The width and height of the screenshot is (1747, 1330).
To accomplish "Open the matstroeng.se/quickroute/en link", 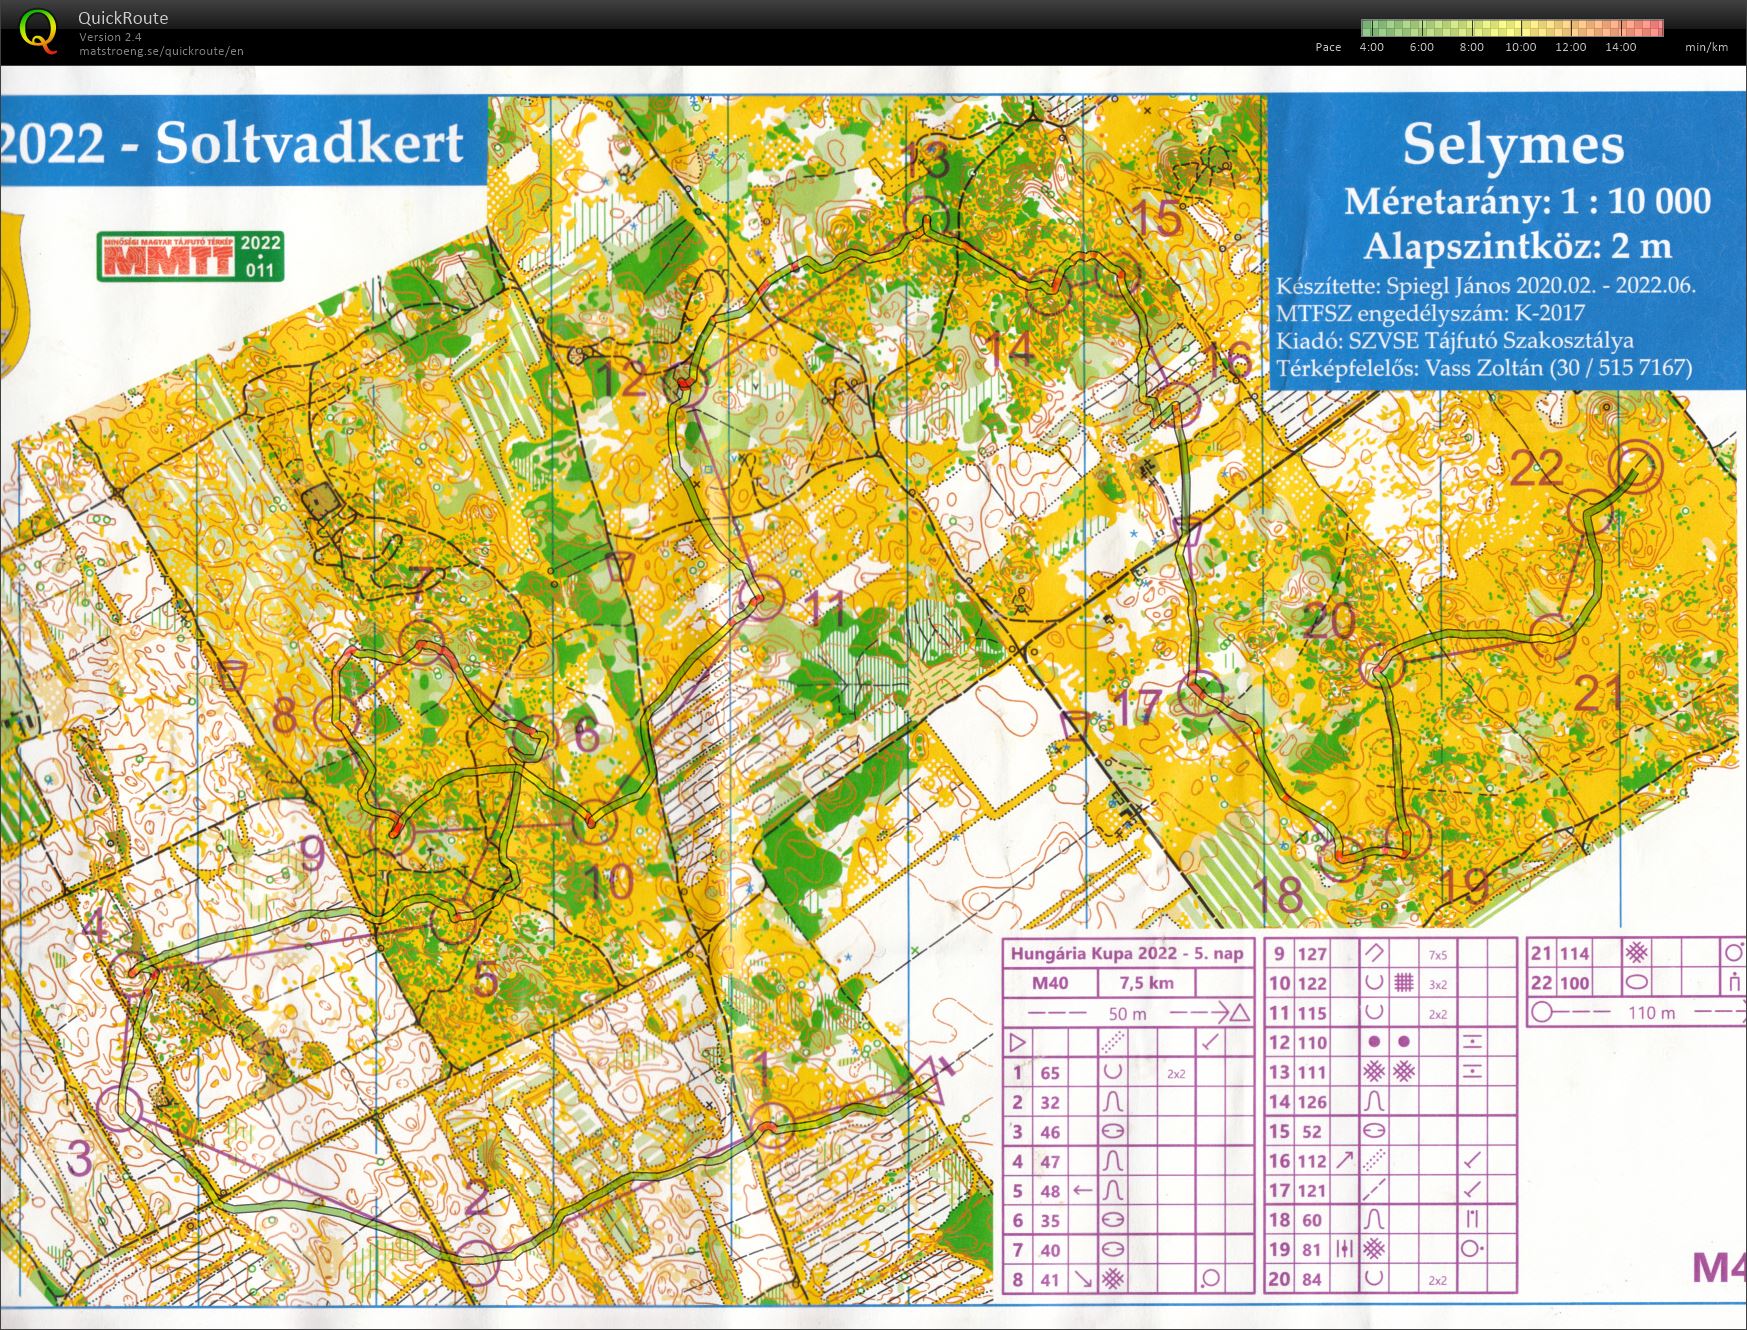I will coord(161,51).
